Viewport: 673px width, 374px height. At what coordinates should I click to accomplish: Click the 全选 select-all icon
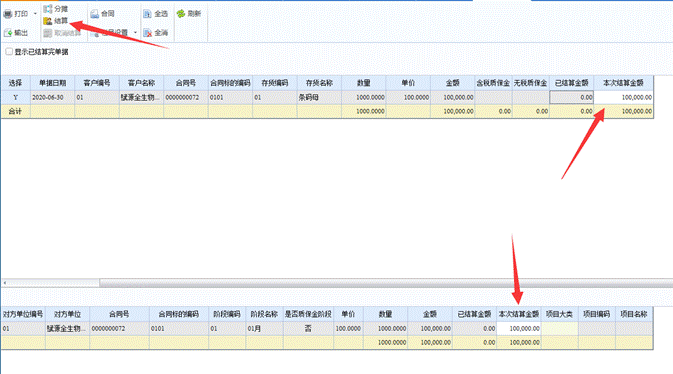click(147, 14)
